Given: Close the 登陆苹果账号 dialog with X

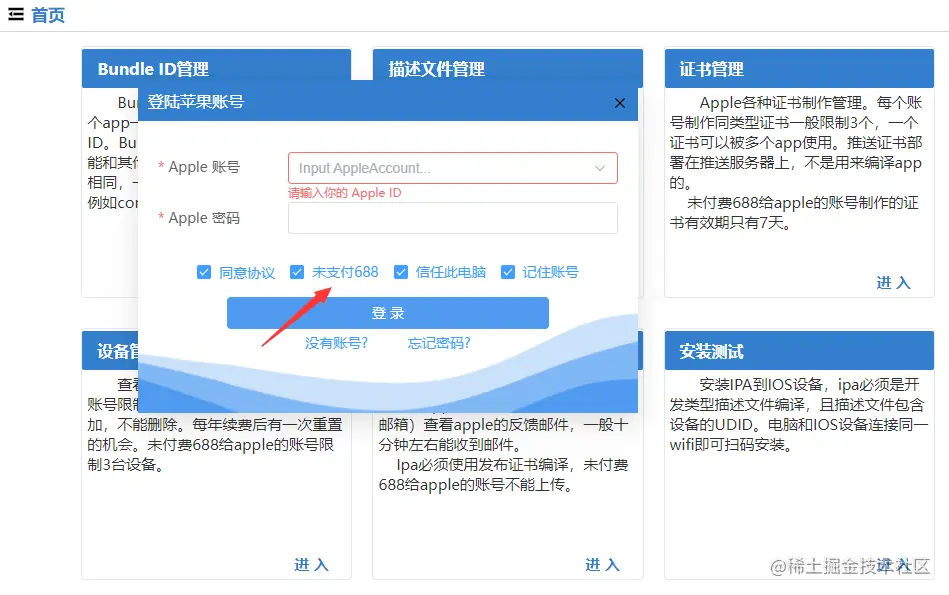Looking at the screenshot, I should [x=620, y=103].
